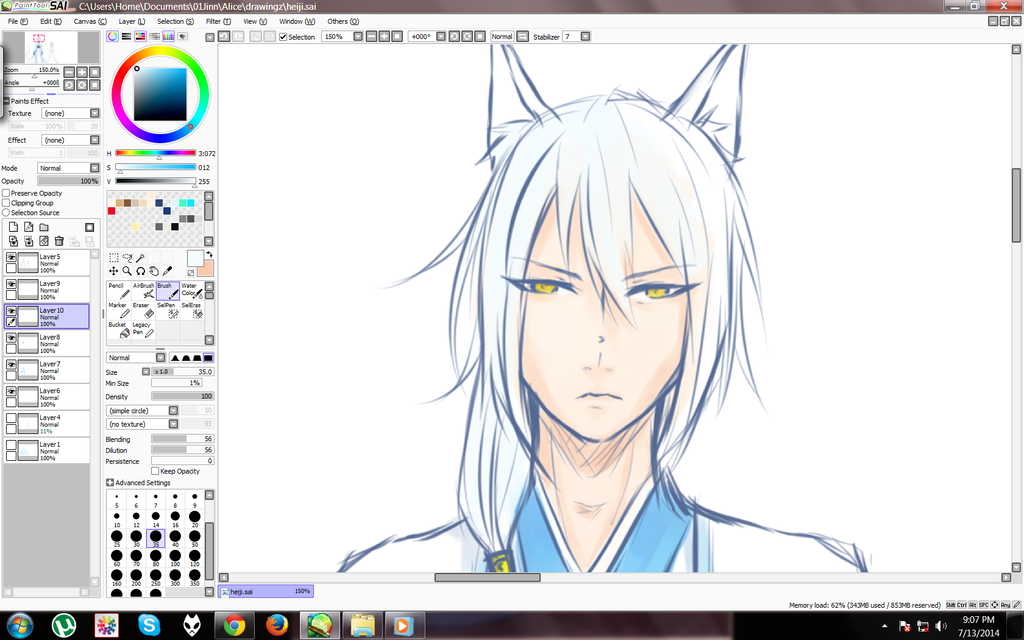Select Layer1 in the layer list

[x=47, y=451]
